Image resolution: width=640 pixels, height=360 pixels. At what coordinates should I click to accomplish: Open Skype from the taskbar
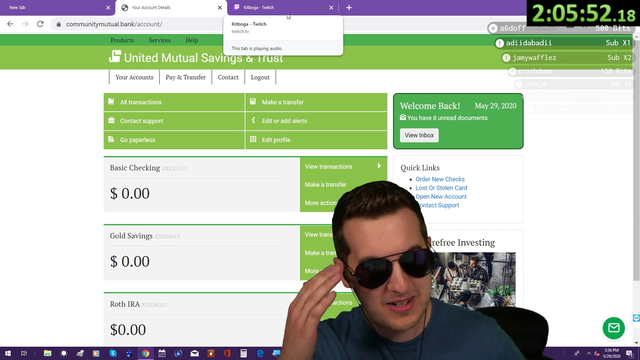[x=113, y=353]
